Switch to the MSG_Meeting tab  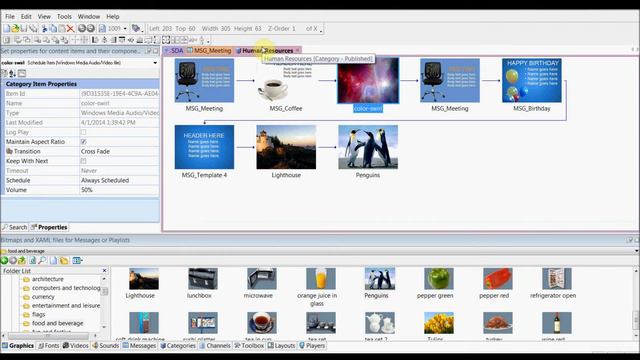pos(209,51)
